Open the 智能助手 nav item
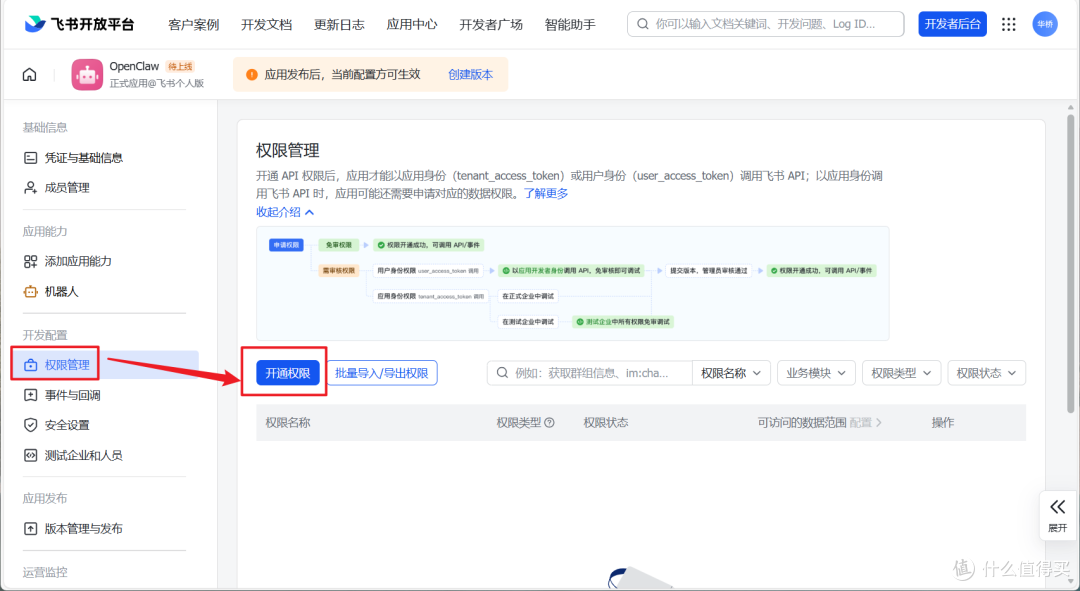 click(x=570, y=25)
